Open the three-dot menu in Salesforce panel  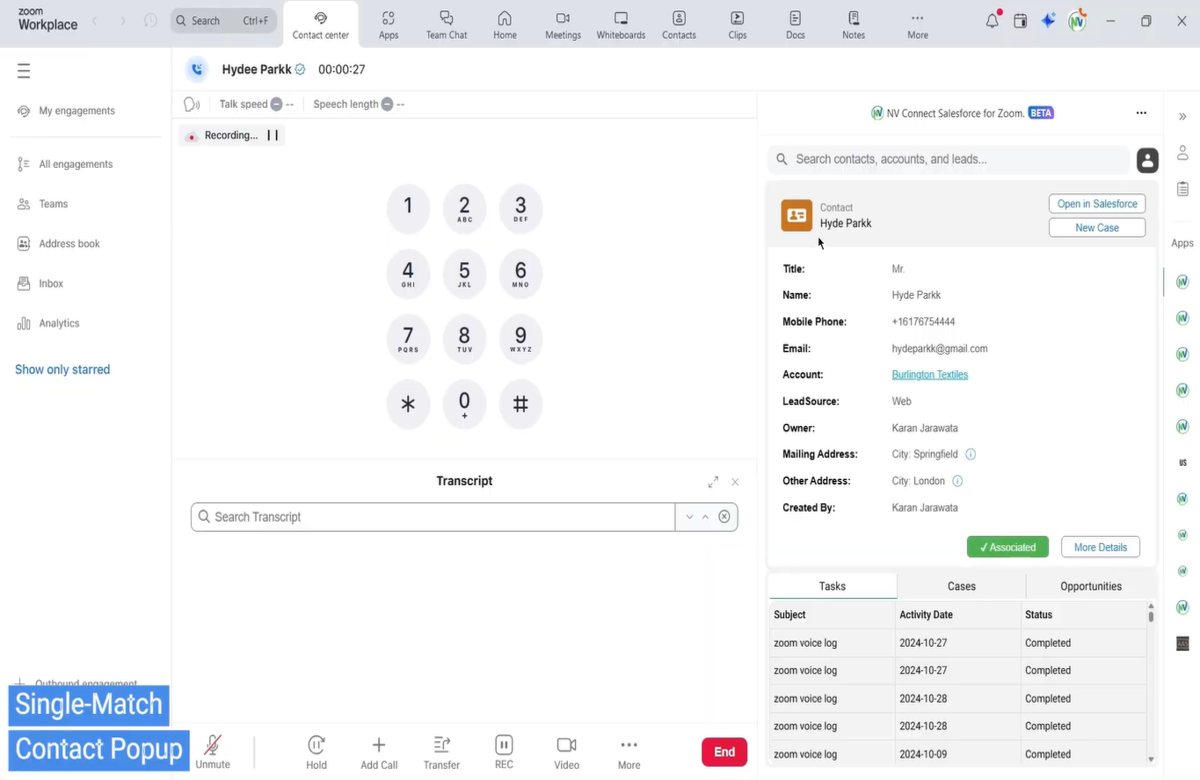[x=1141, y=113]
